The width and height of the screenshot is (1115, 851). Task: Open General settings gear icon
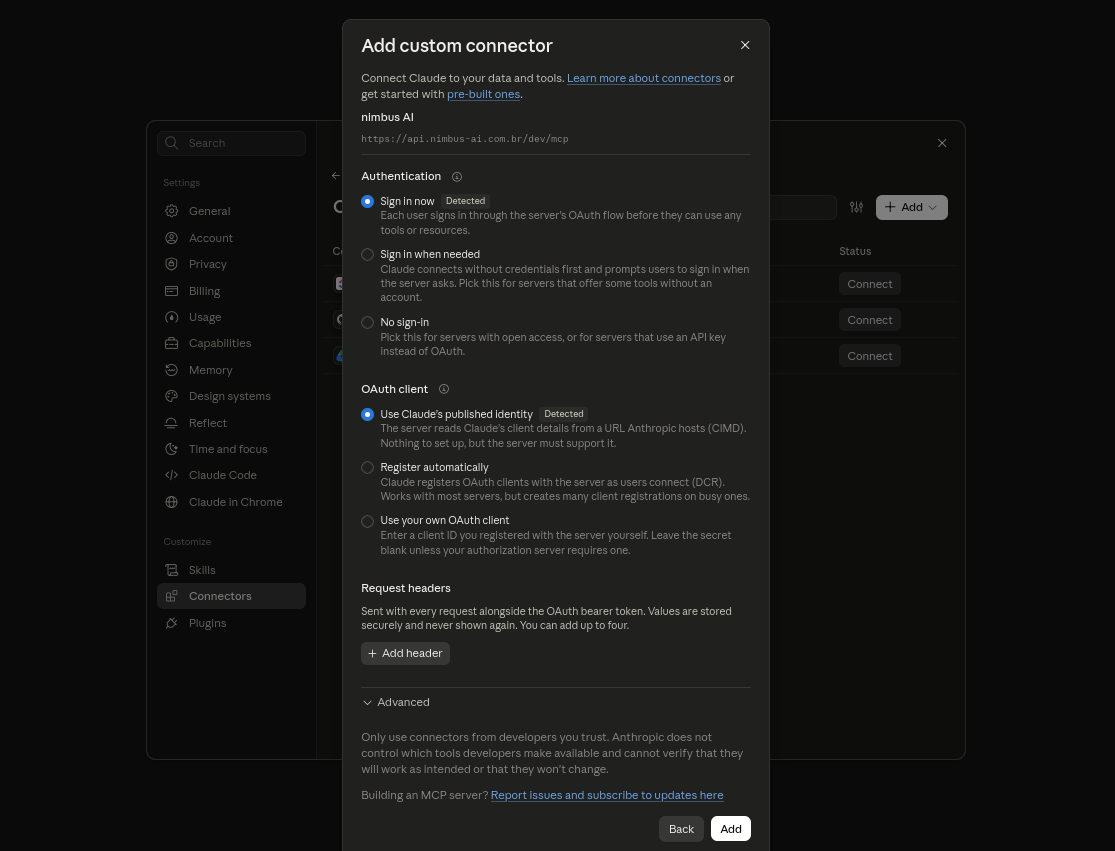171,211
